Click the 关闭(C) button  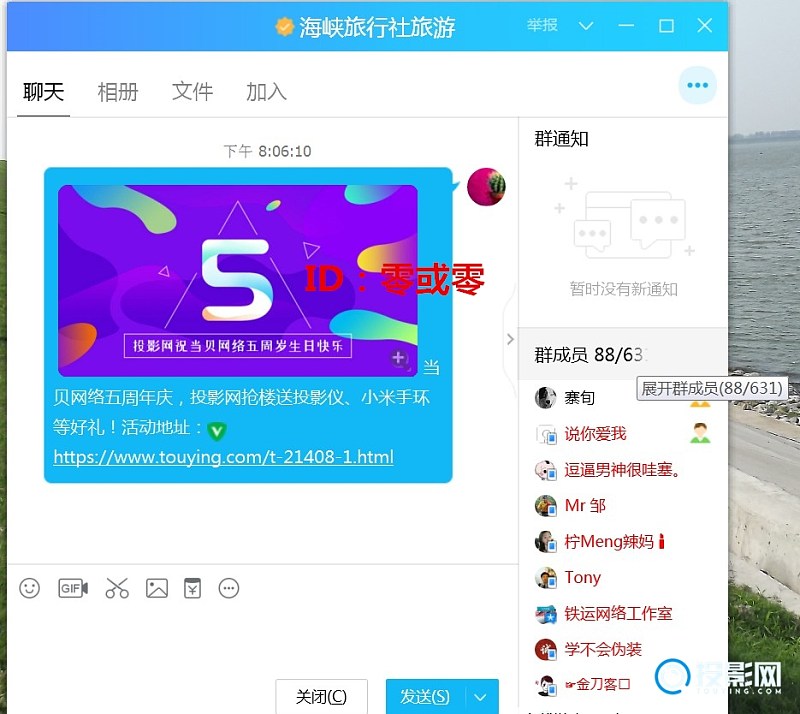pyautogui.click(x=321, y=697)
